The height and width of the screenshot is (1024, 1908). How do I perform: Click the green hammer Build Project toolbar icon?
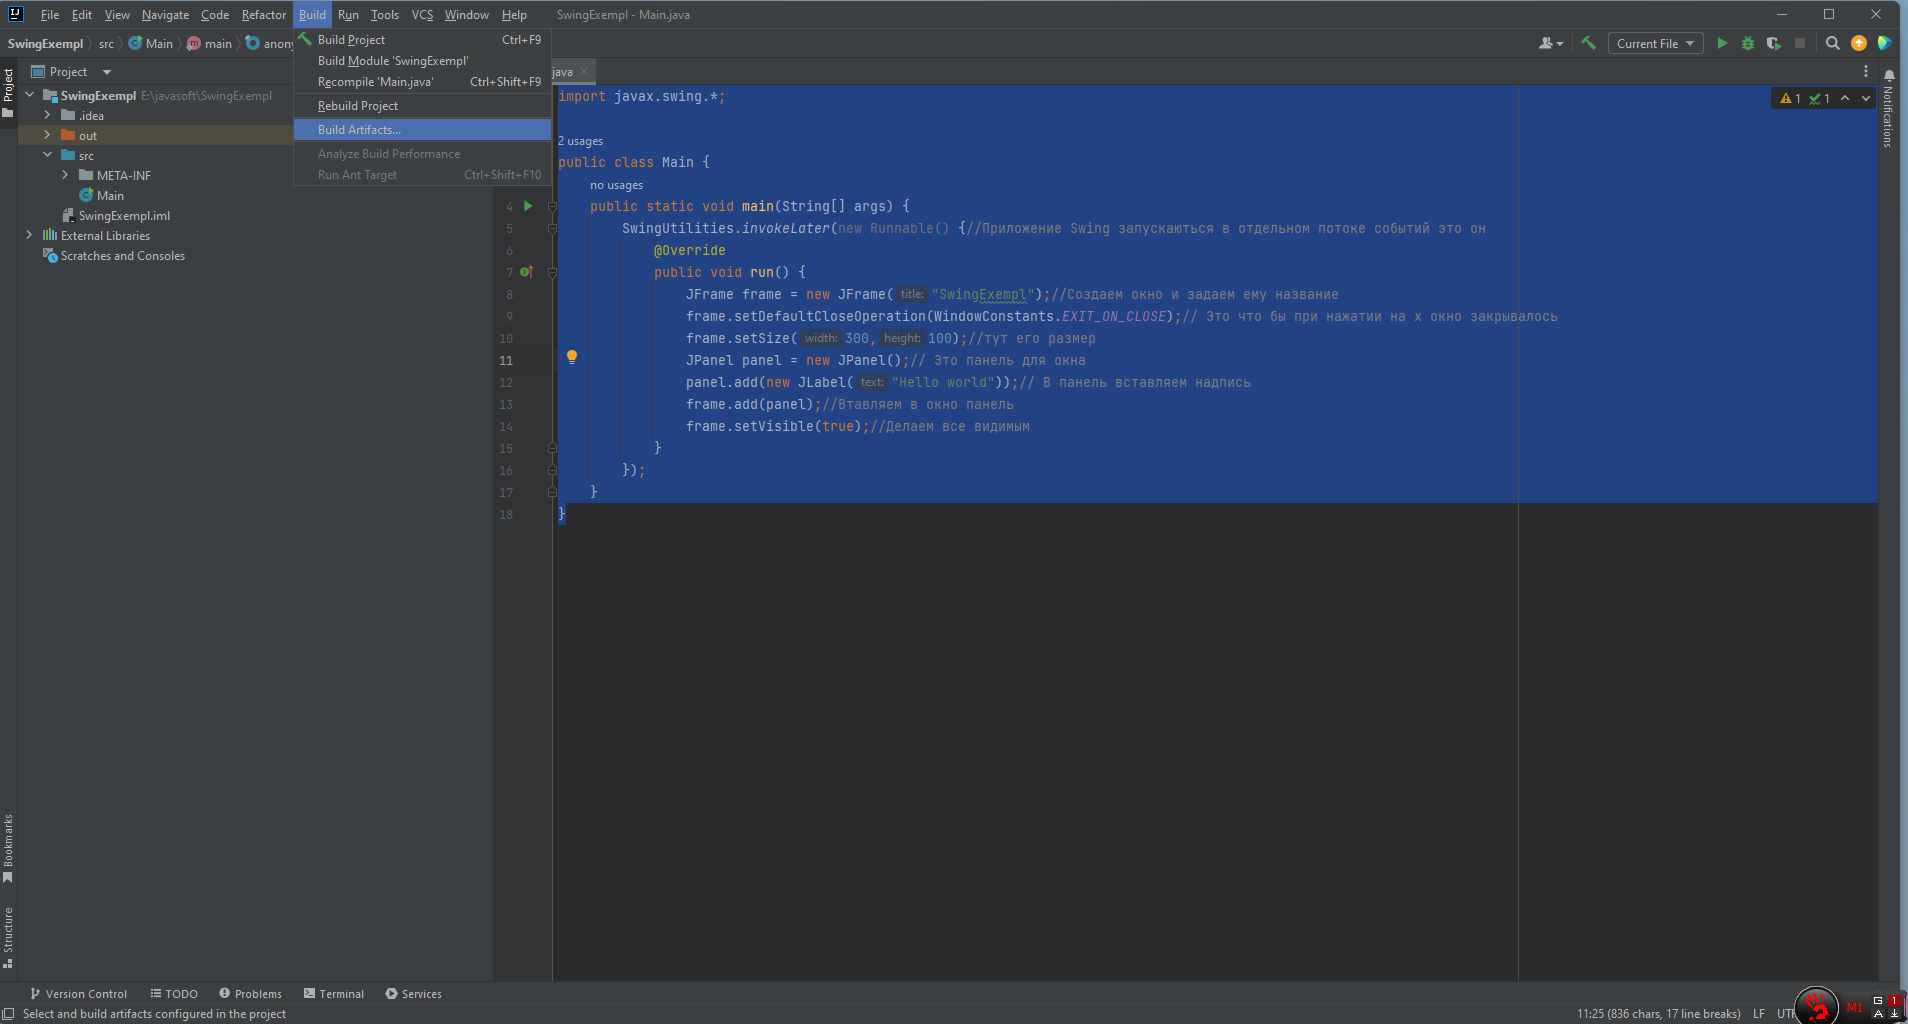[1588, 43]
